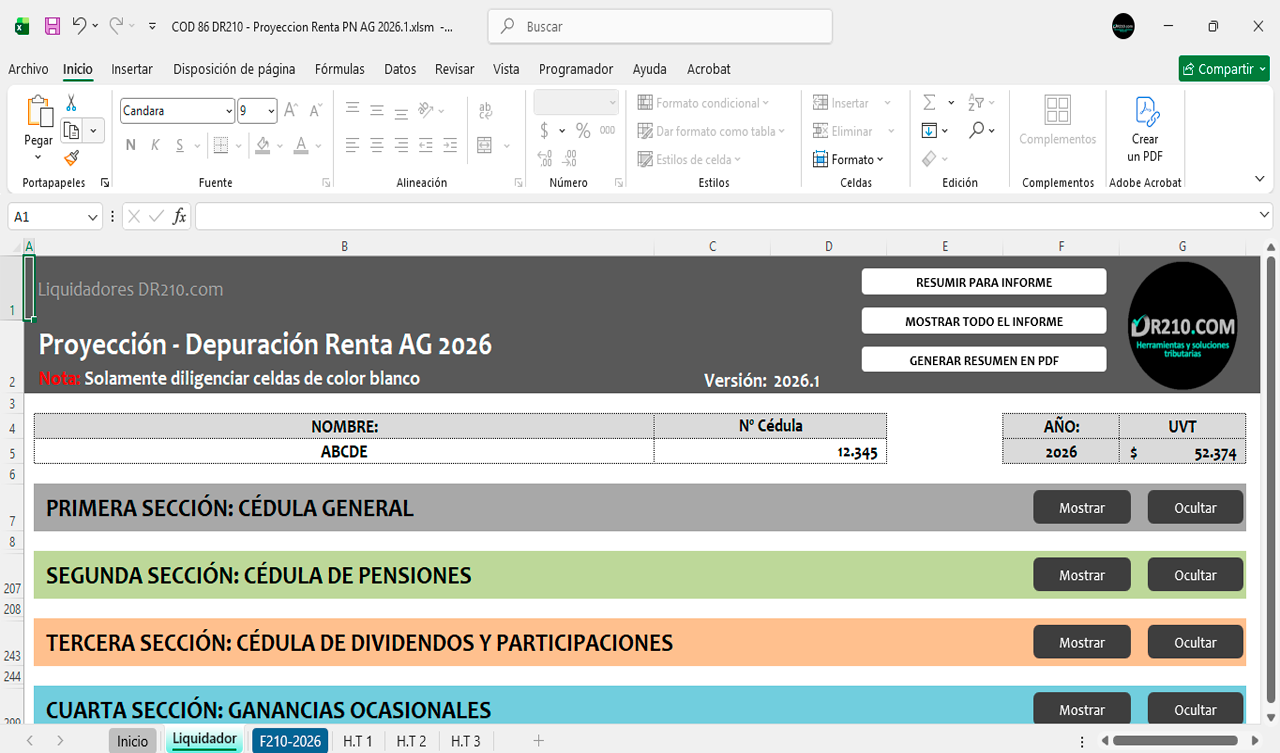Image resolution: width=1280 pixels, height=753 pixels.
Task: Click the Cut scissors icon
Action: (x=71, y=103)
